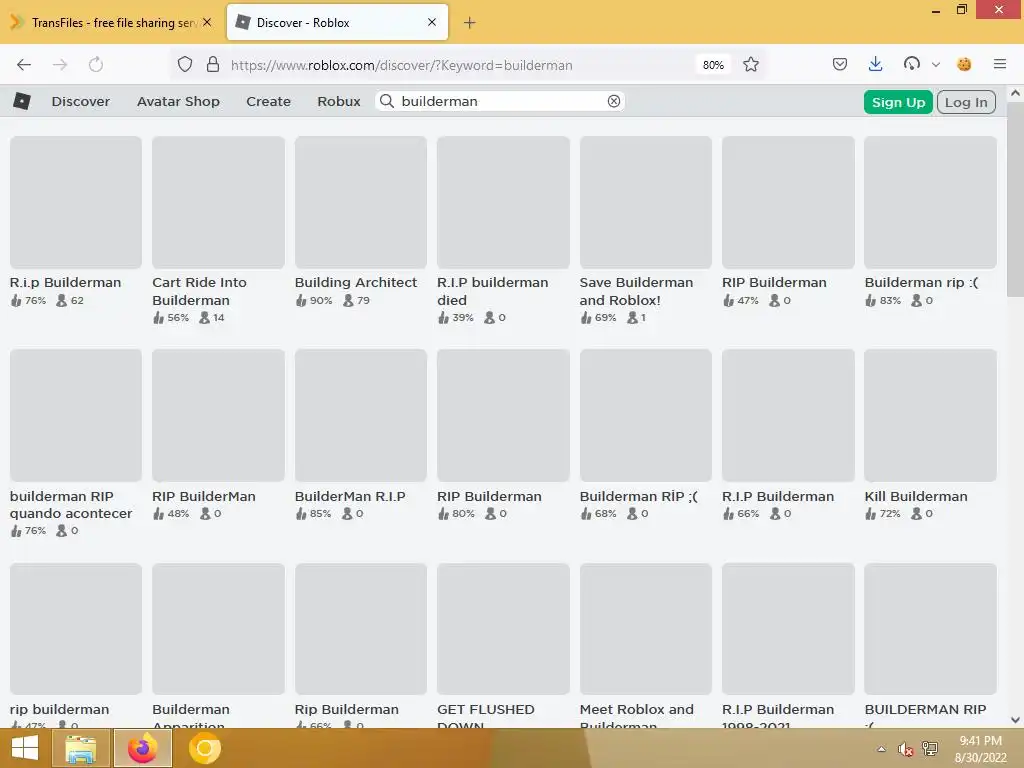Open the Cart Ride Into Builderman title link
Viewport: 1024px width, 768px height.
point(200,291)
